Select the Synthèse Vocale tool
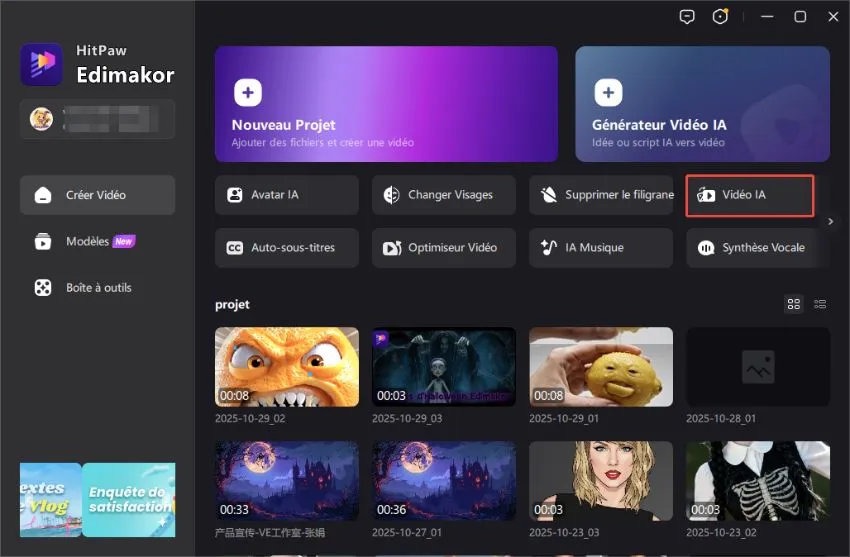The width and height of the screenshot is (850, 557). click(x=756, y=247)
